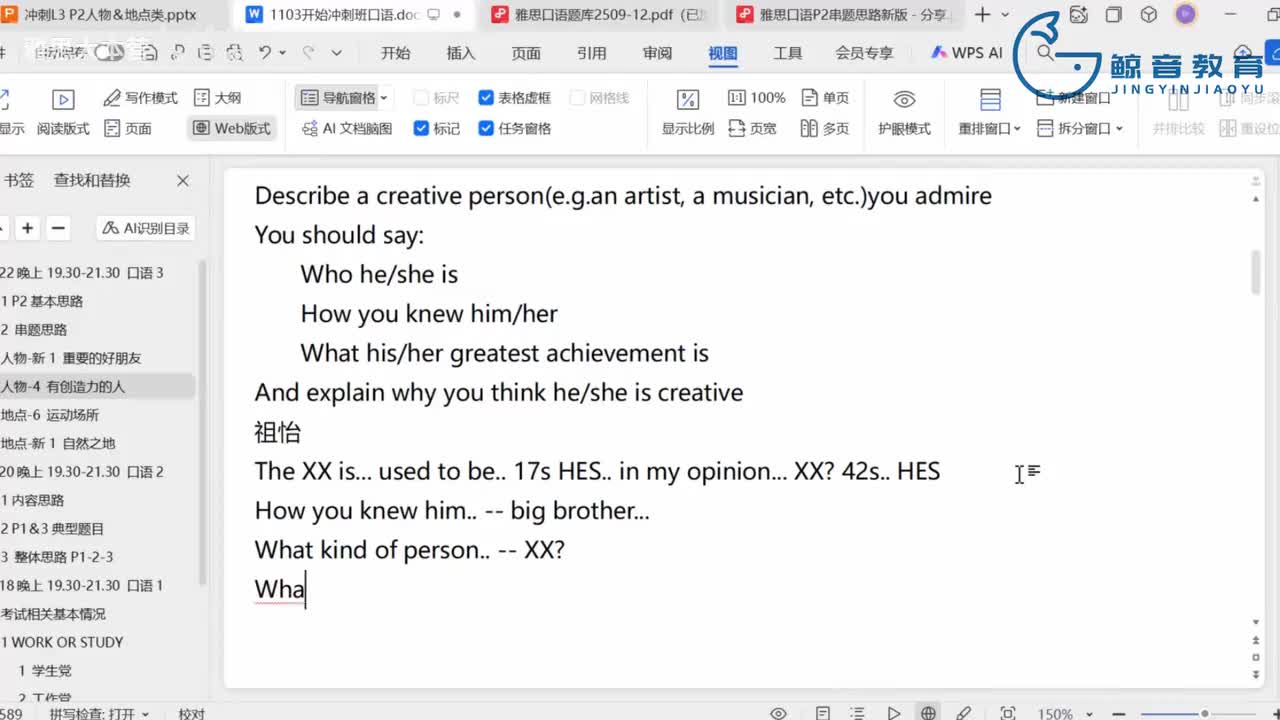This screenshot has height=720, width=1280.
Task: Switch to 雅思口语P2串题思路新版 tab
Action: [x=845, y=15]
